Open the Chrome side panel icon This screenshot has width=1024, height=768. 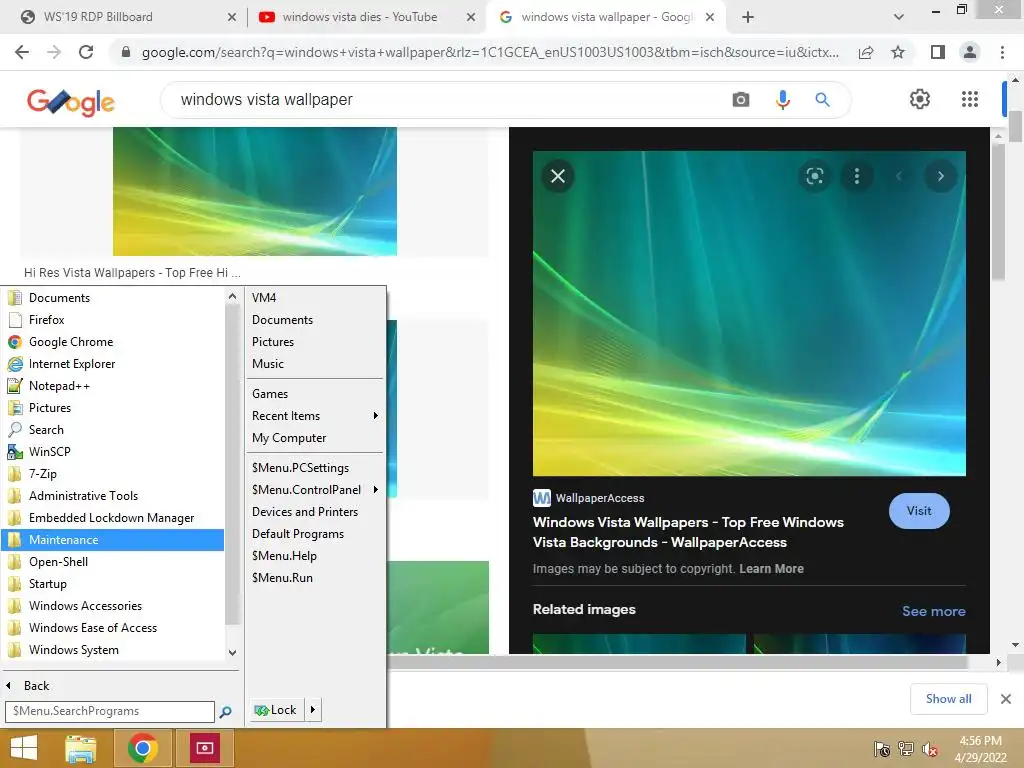pos(938,52)
